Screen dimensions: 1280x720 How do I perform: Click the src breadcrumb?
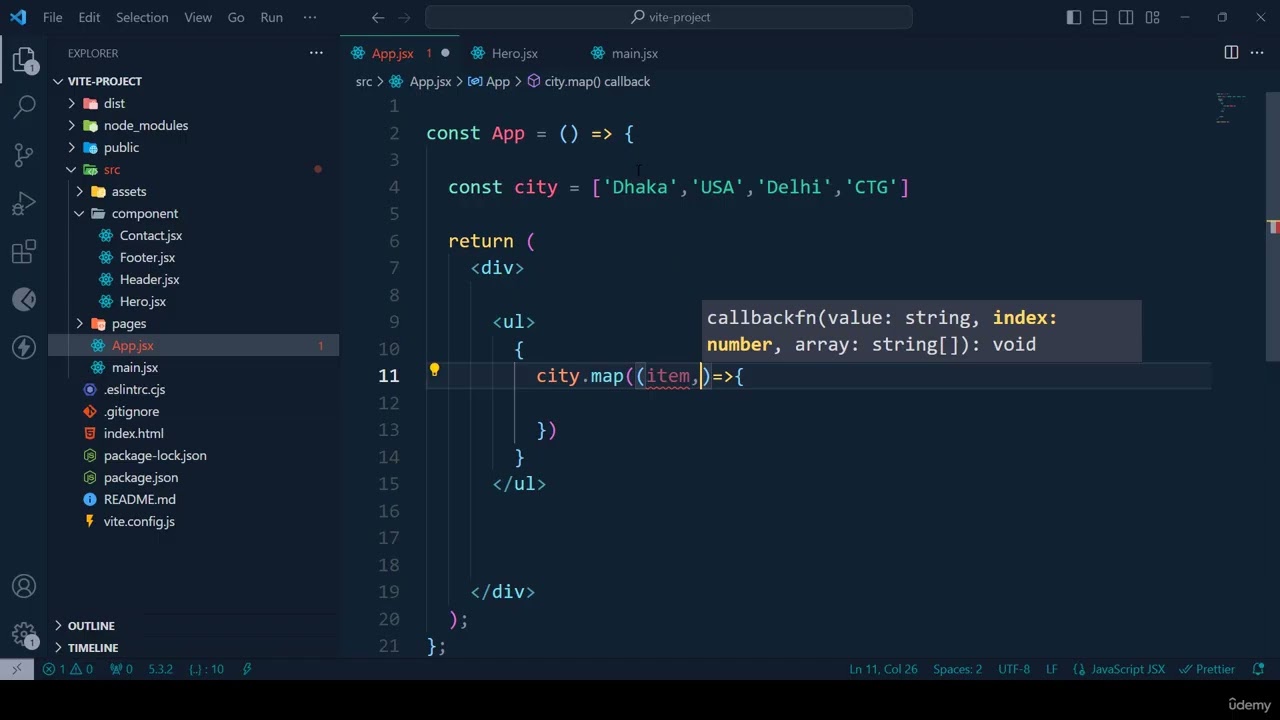pos(364,81)
